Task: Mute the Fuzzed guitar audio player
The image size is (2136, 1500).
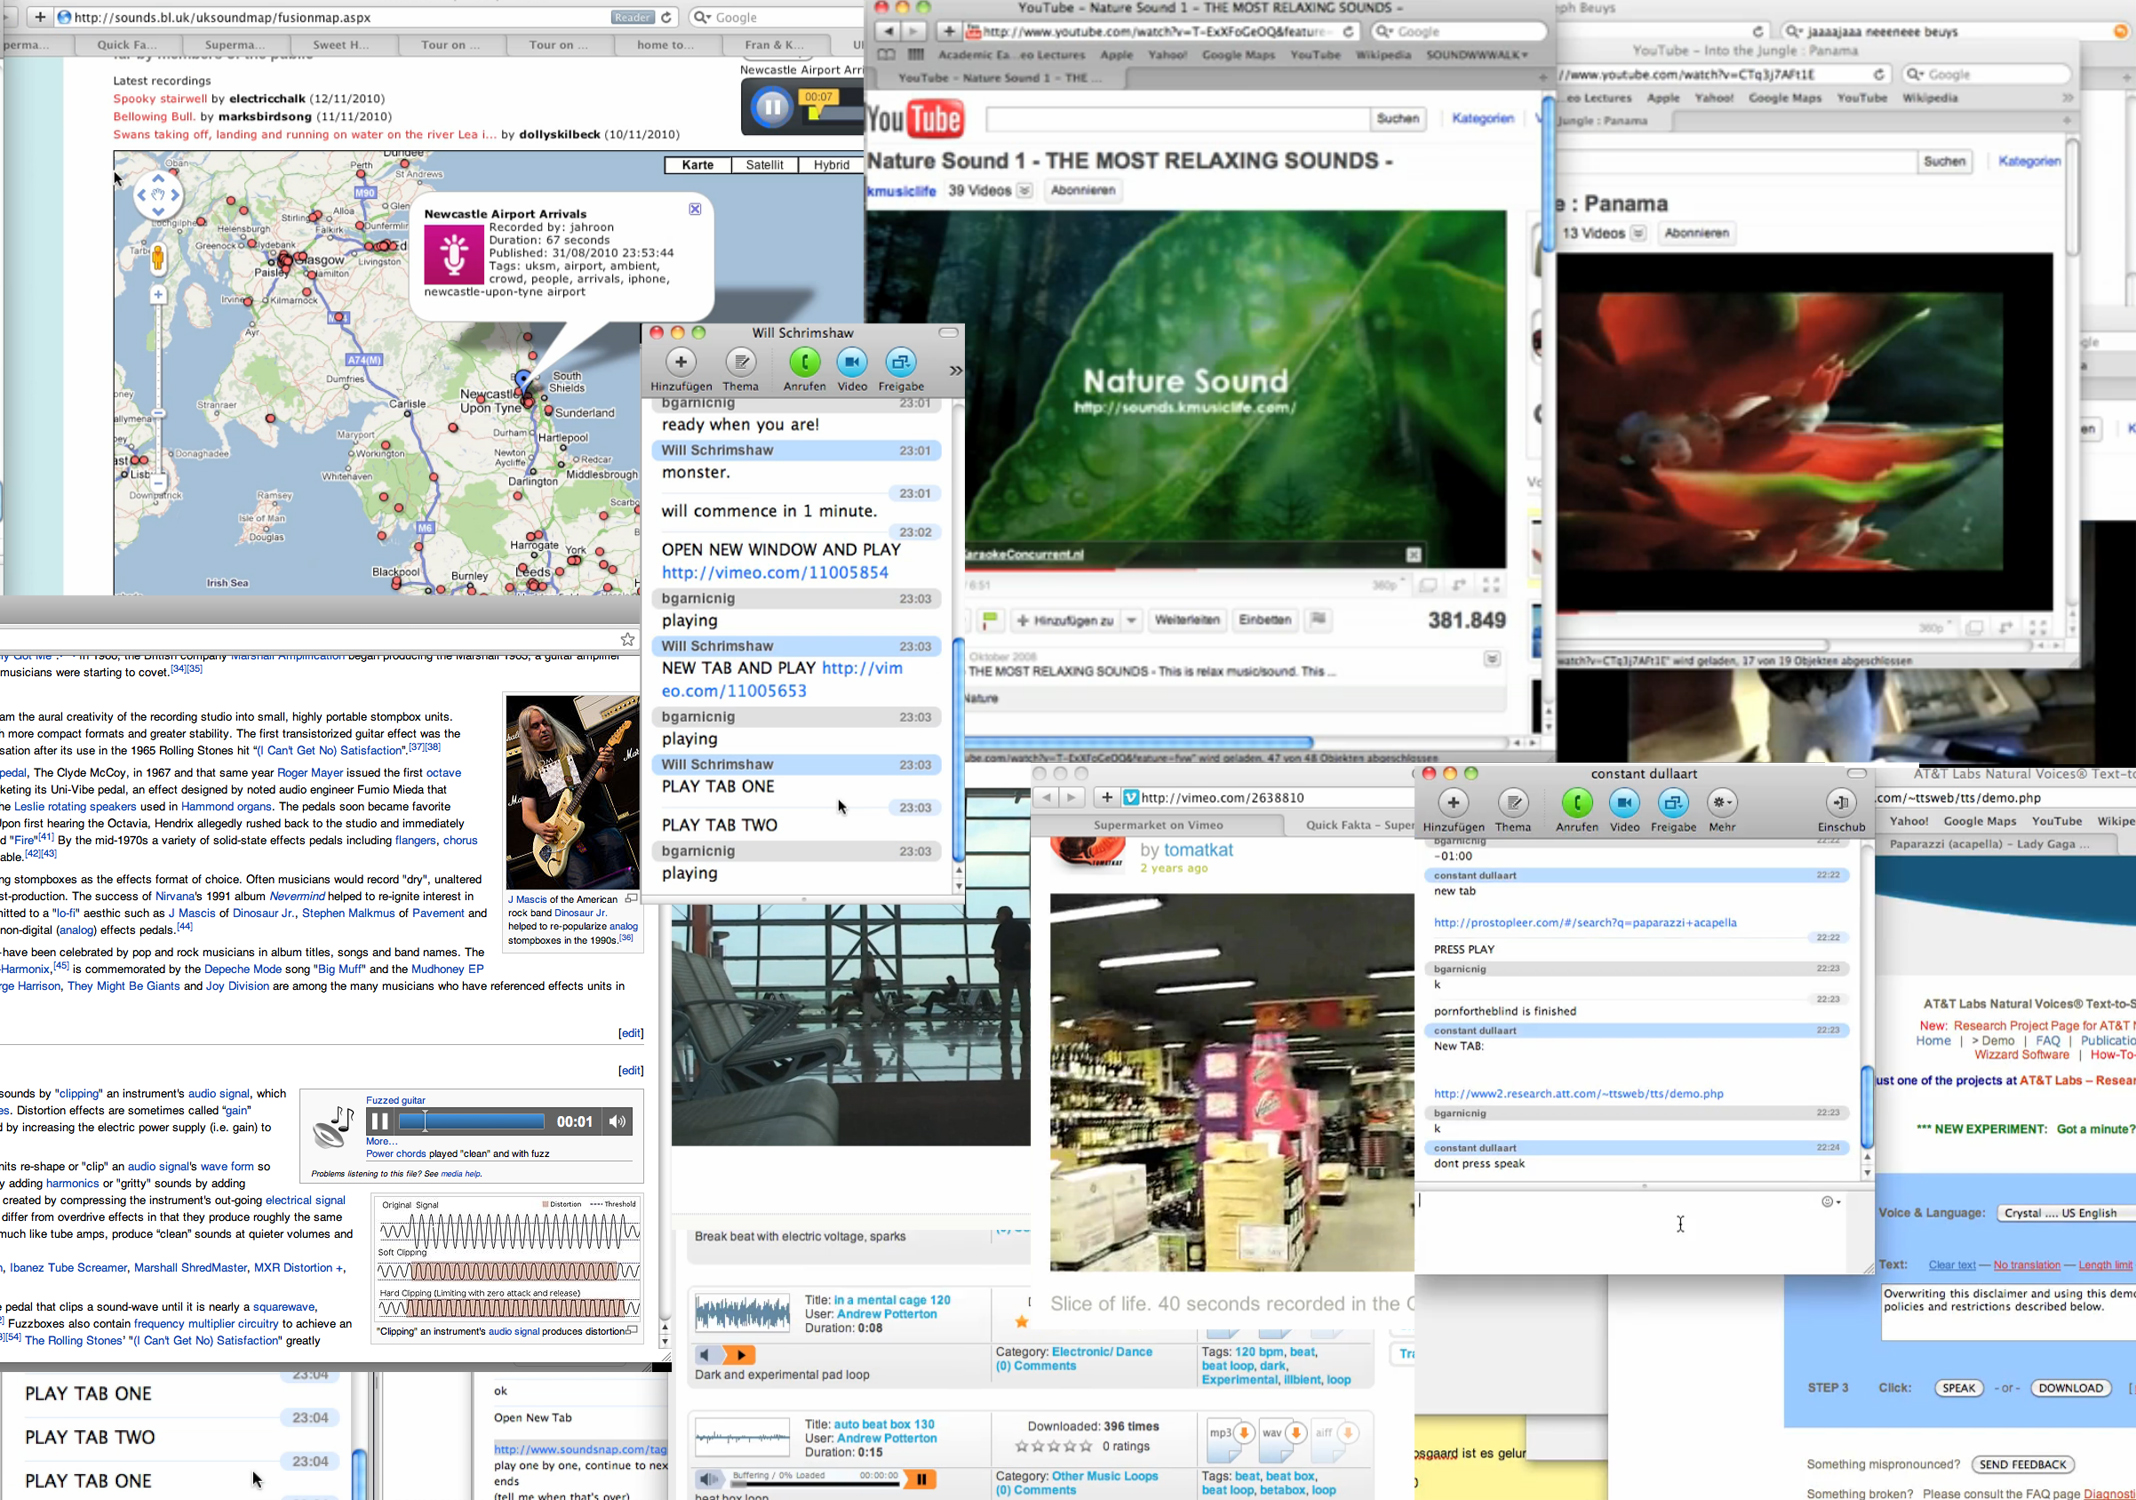Action: tap(618, 1122)
